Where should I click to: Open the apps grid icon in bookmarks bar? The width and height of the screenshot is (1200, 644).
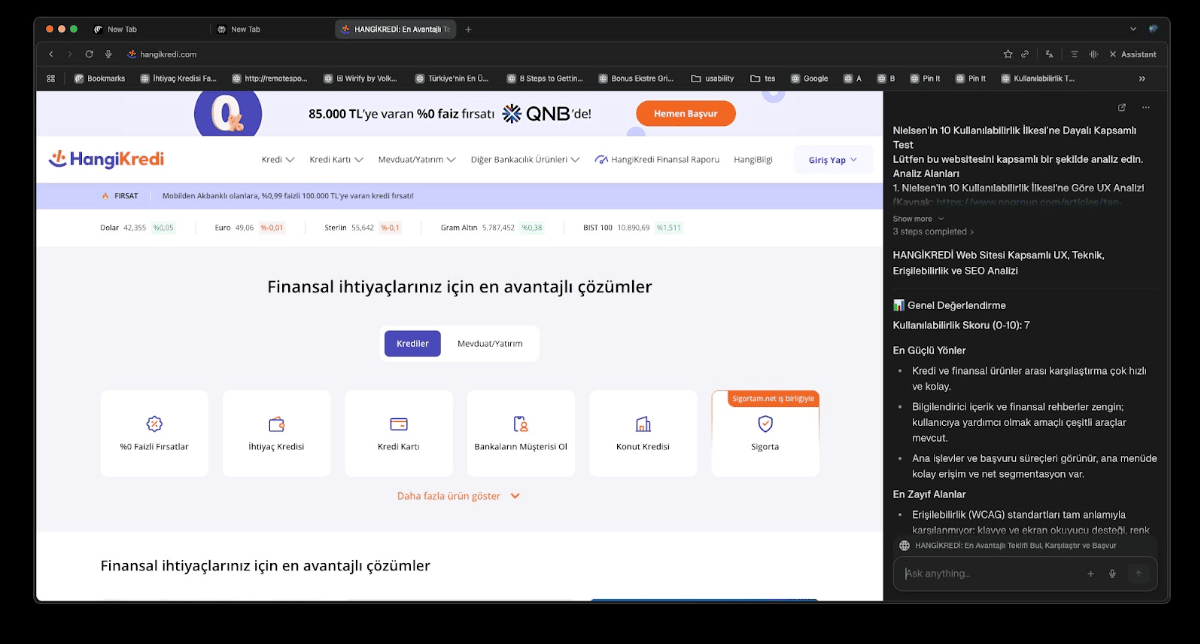51,78
